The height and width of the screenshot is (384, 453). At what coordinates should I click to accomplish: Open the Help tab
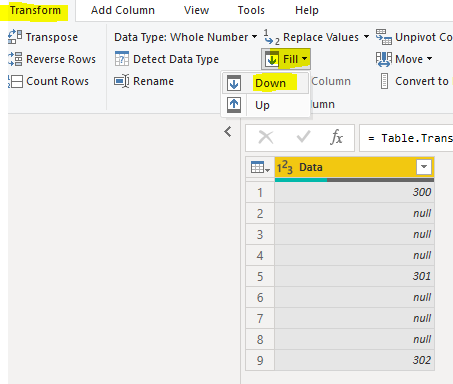coord(307,10)
